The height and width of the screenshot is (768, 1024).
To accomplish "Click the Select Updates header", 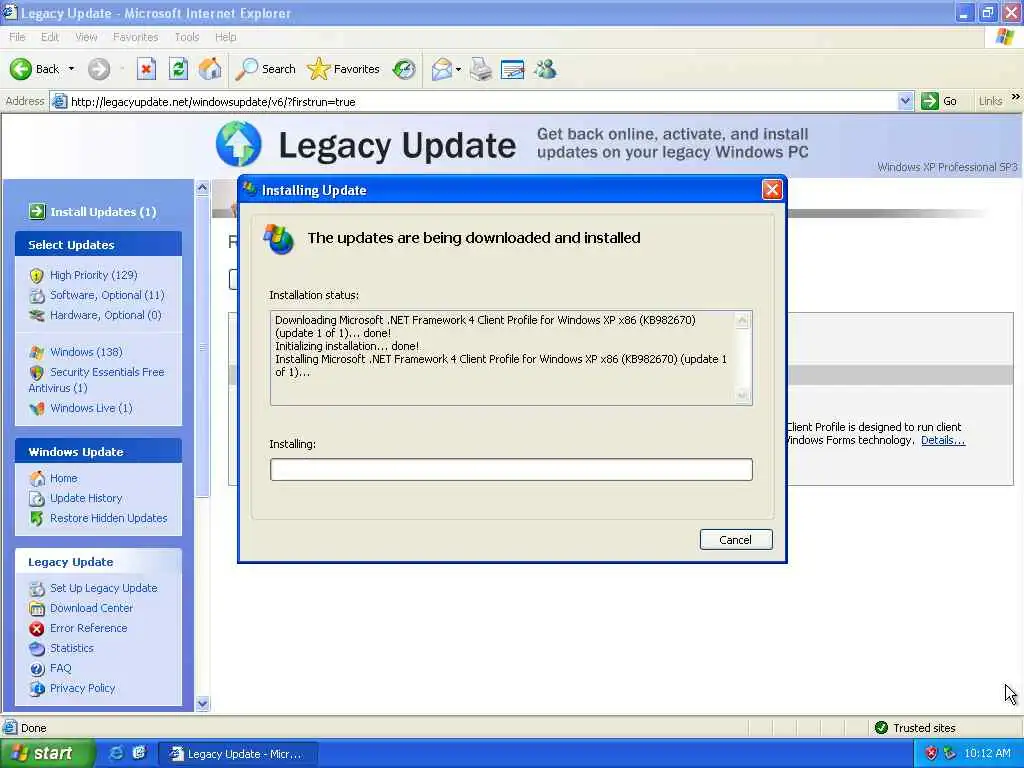I will pyautogui.click(x=99, y=244).
